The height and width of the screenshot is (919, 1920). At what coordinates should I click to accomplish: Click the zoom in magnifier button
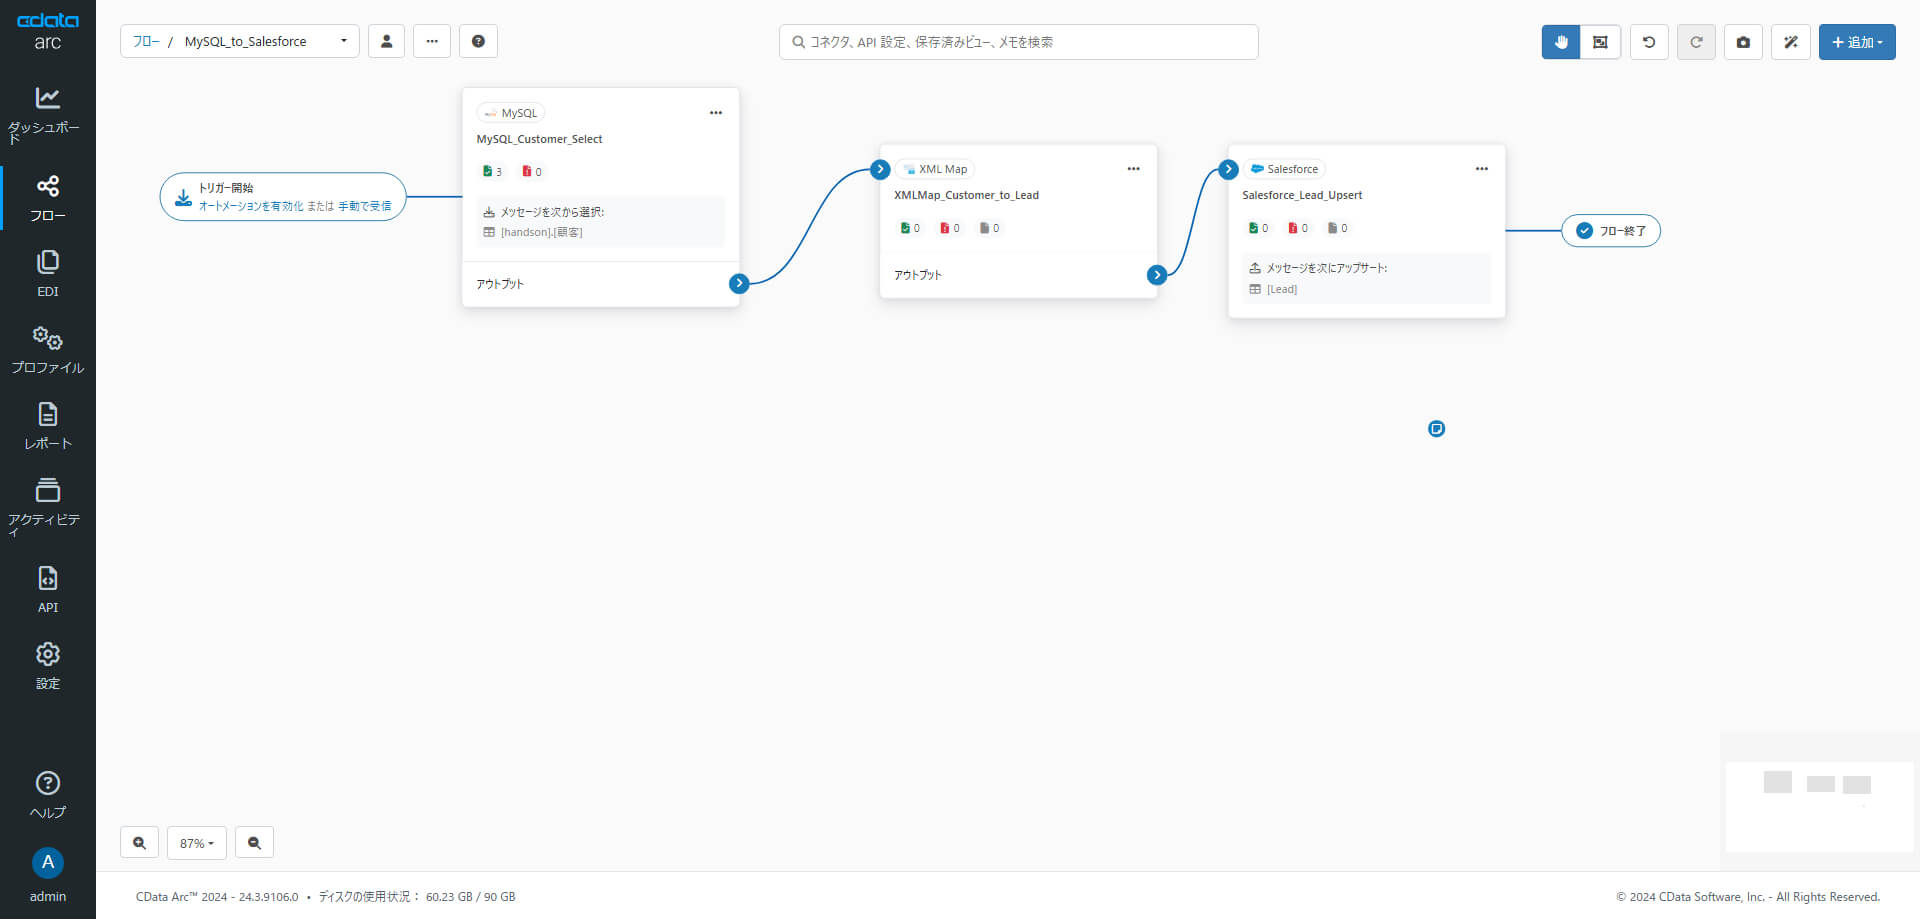pyautogui.click(x=139, y=843)
